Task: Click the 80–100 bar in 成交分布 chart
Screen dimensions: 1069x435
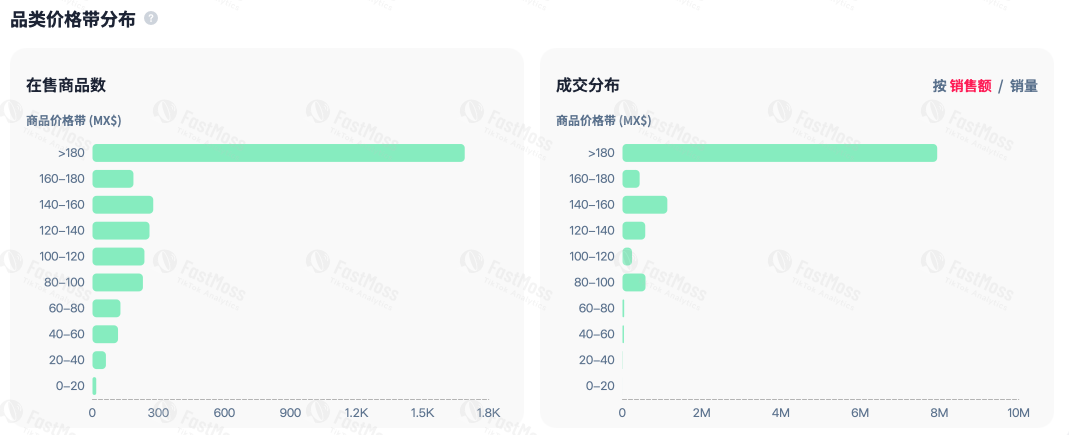Action: click(634, 283)
